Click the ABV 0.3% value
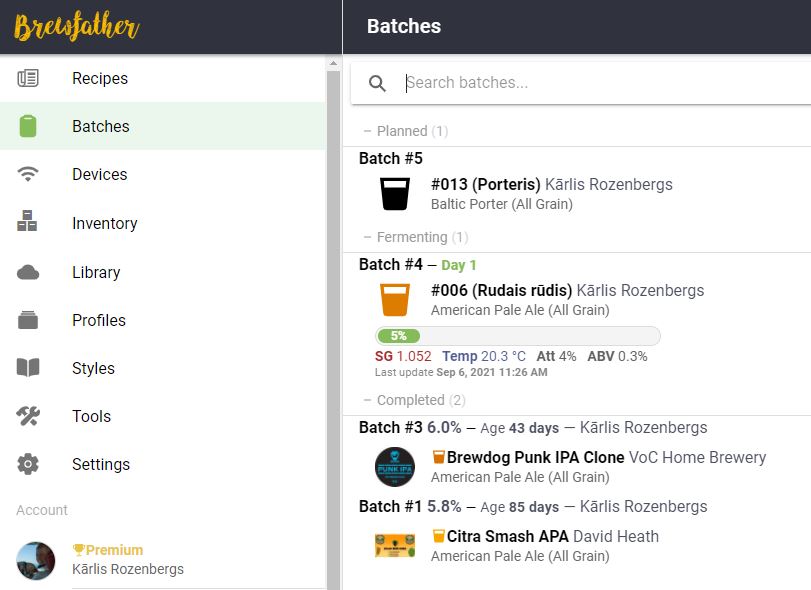Image resolution: width=811 pixels, height=590 pixels. [x=617, y=356]
